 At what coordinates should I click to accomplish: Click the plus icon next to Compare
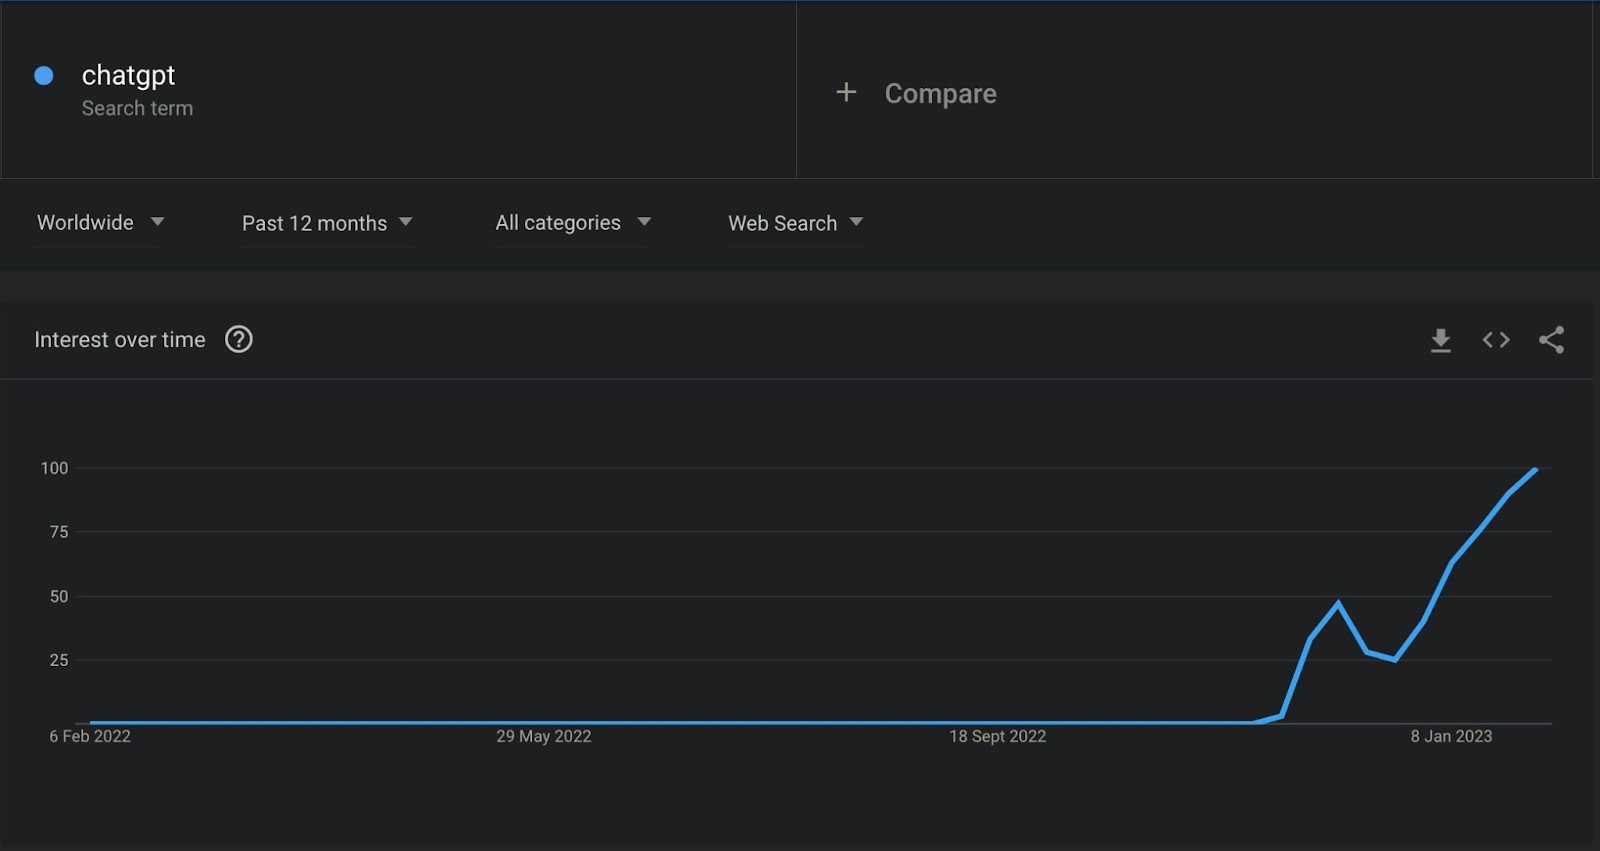click(x=846, y=92)
